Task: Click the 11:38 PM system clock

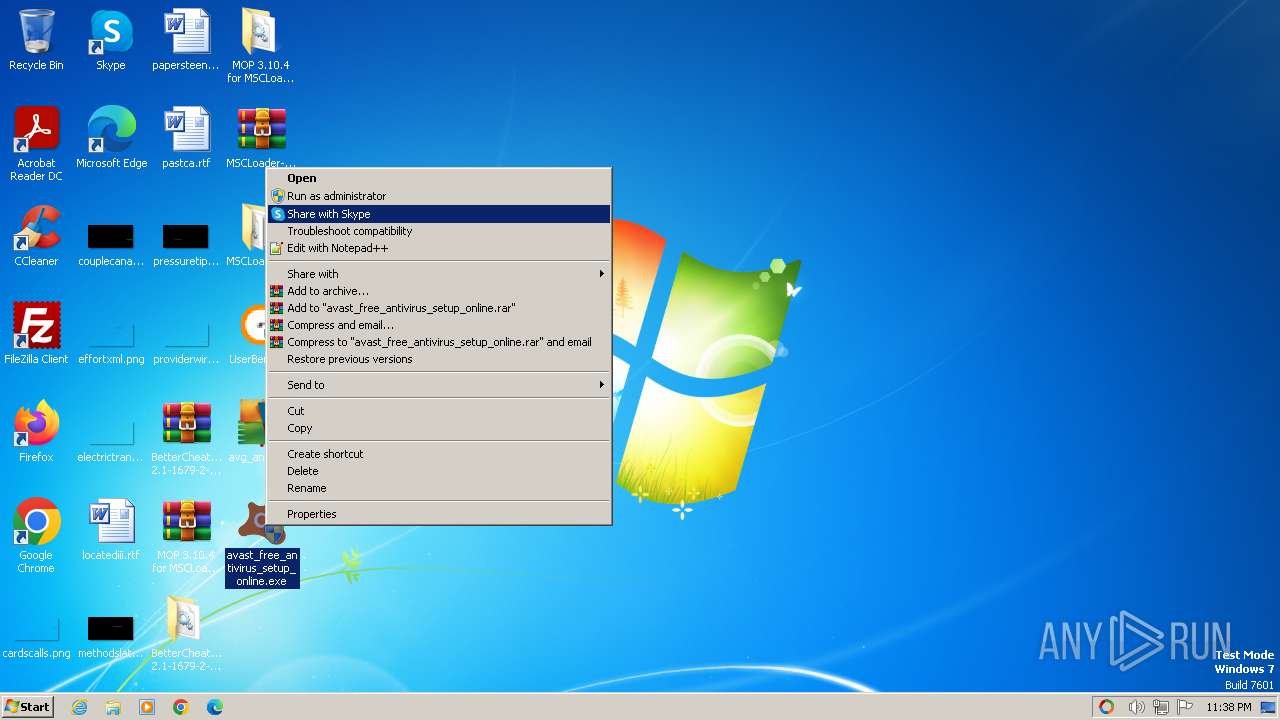Action: tap(1228, 707)
